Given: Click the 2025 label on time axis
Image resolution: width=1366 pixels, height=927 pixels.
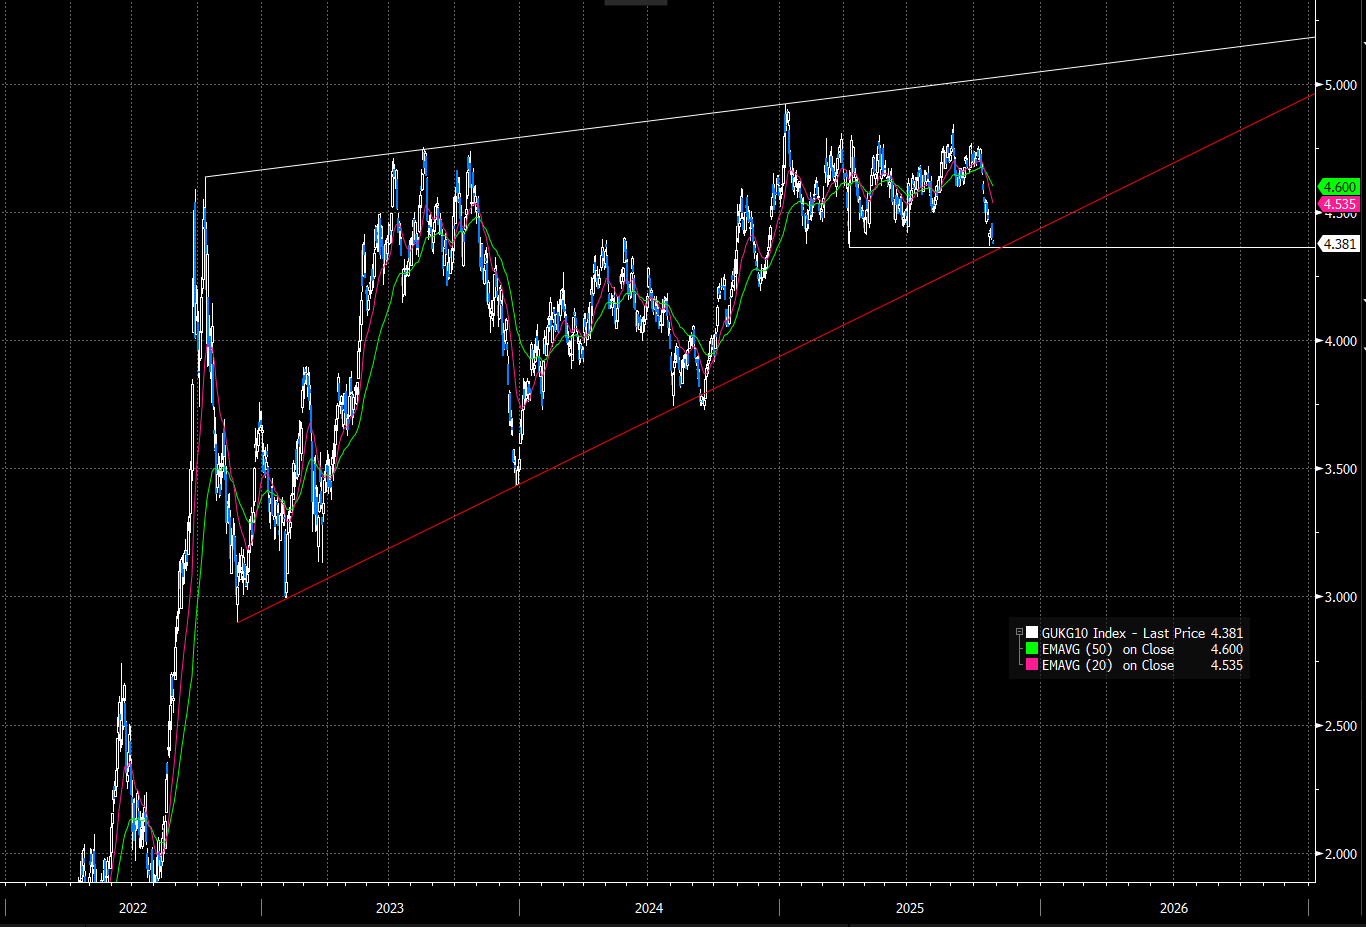Looking at the screenshot, I should 910,908.
